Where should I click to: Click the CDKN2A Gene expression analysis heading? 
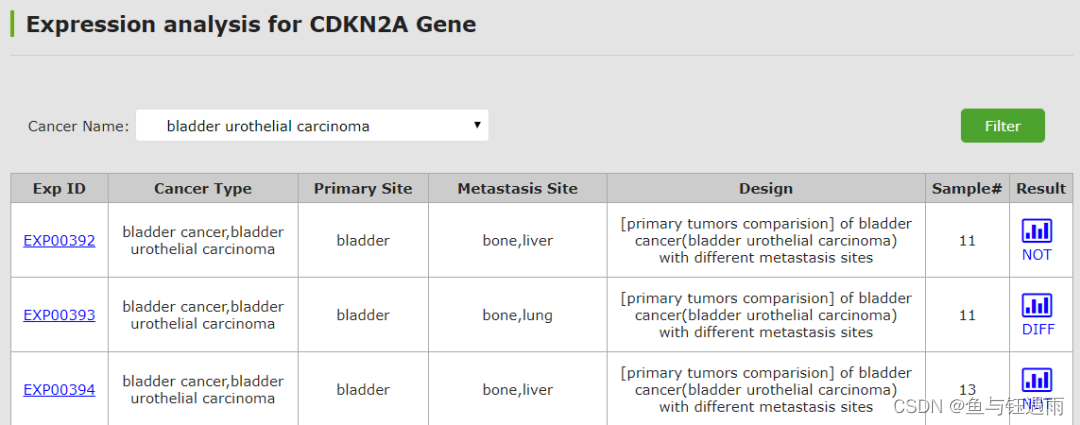point(251,25)
